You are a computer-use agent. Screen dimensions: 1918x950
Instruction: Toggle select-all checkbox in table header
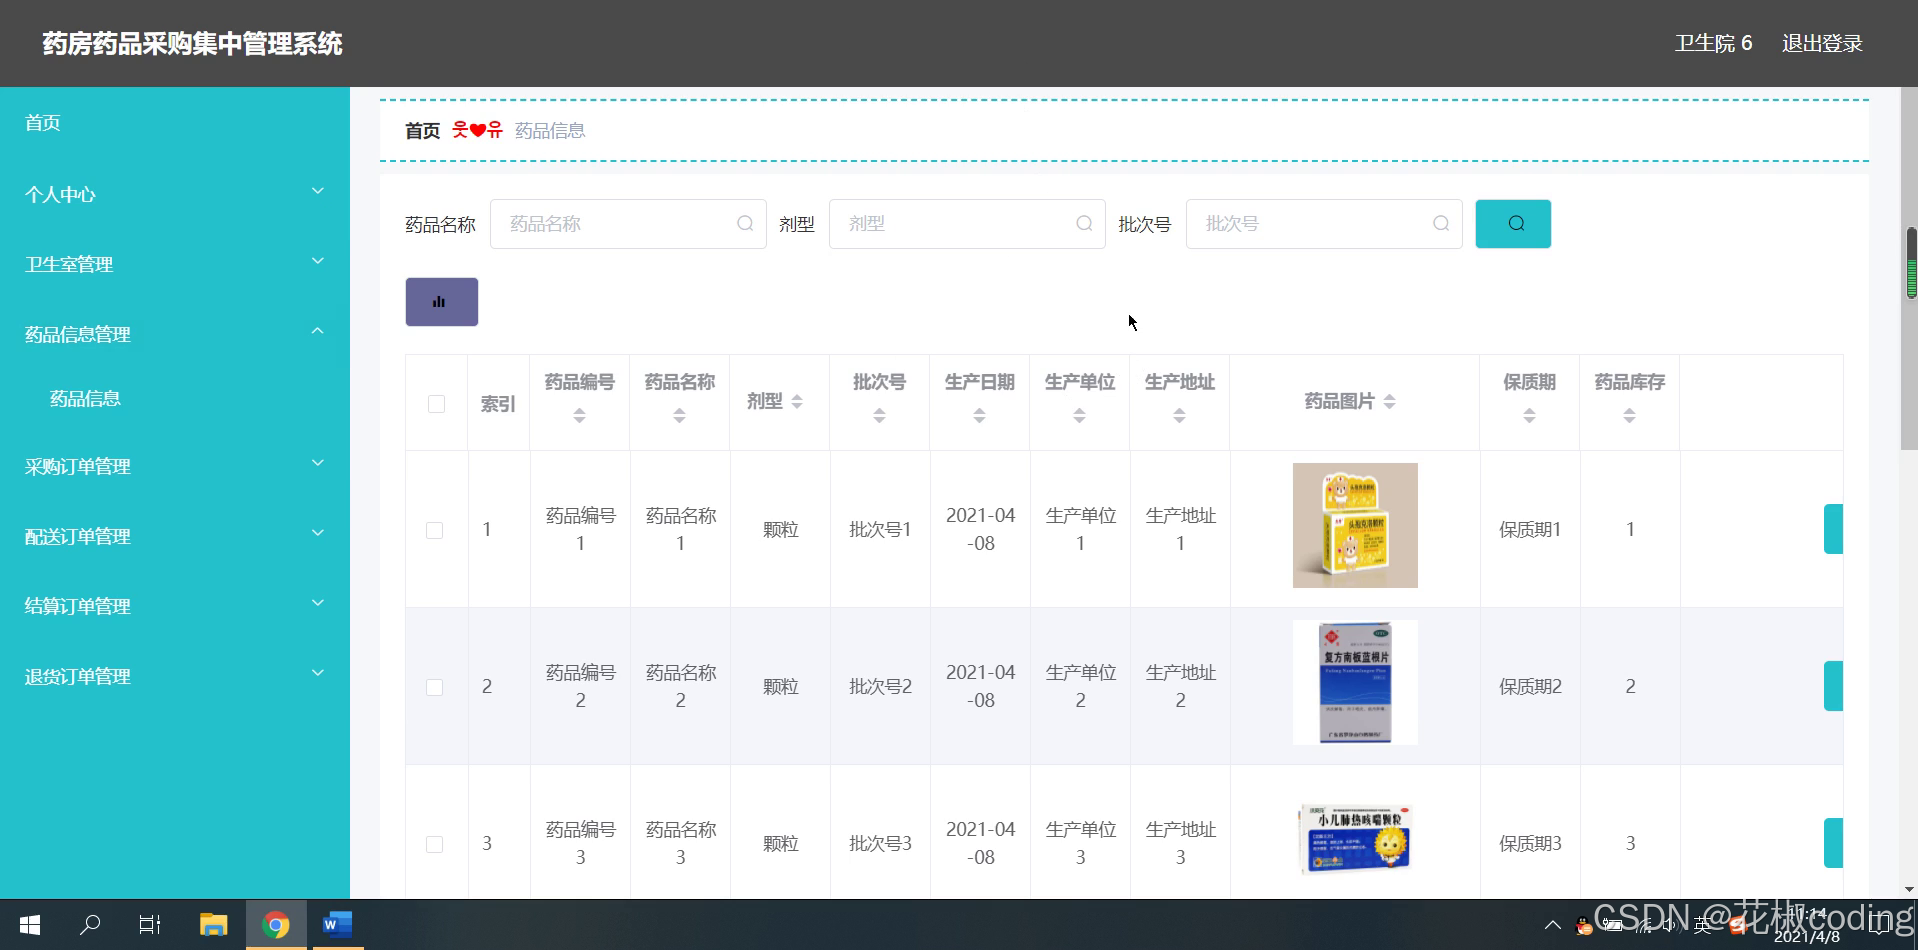tap(436, 404)
